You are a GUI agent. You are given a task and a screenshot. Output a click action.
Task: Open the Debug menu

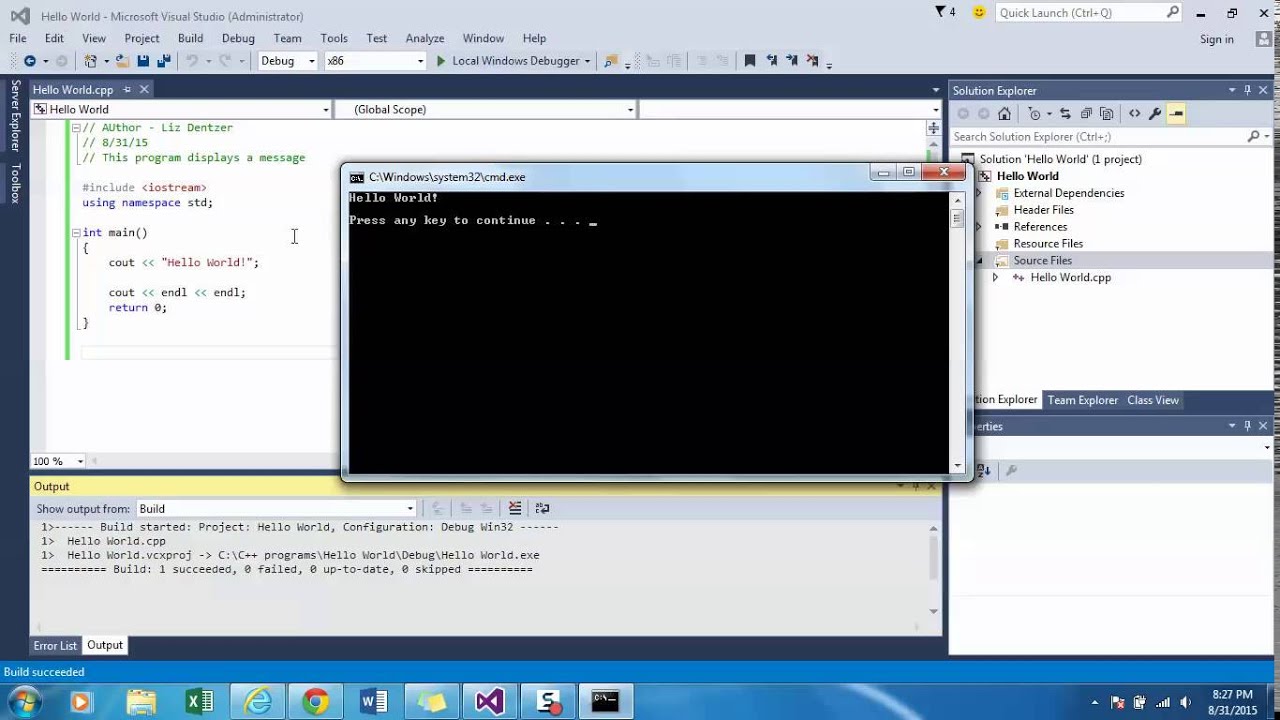pyautogui.click(x=238, y=38)
